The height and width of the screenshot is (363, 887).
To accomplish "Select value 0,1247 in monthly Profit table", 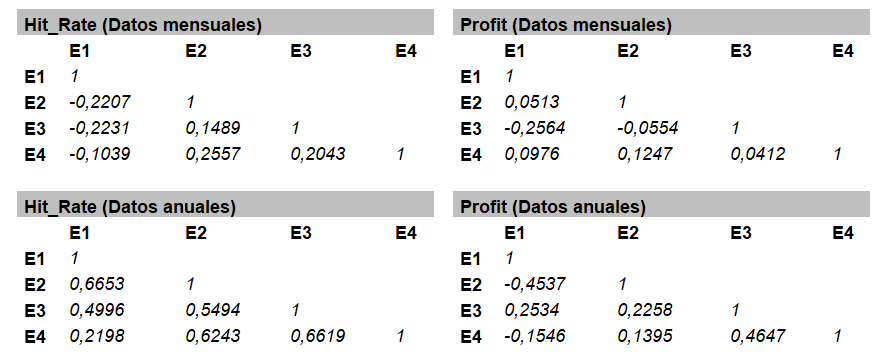I will tap(645, 154).
